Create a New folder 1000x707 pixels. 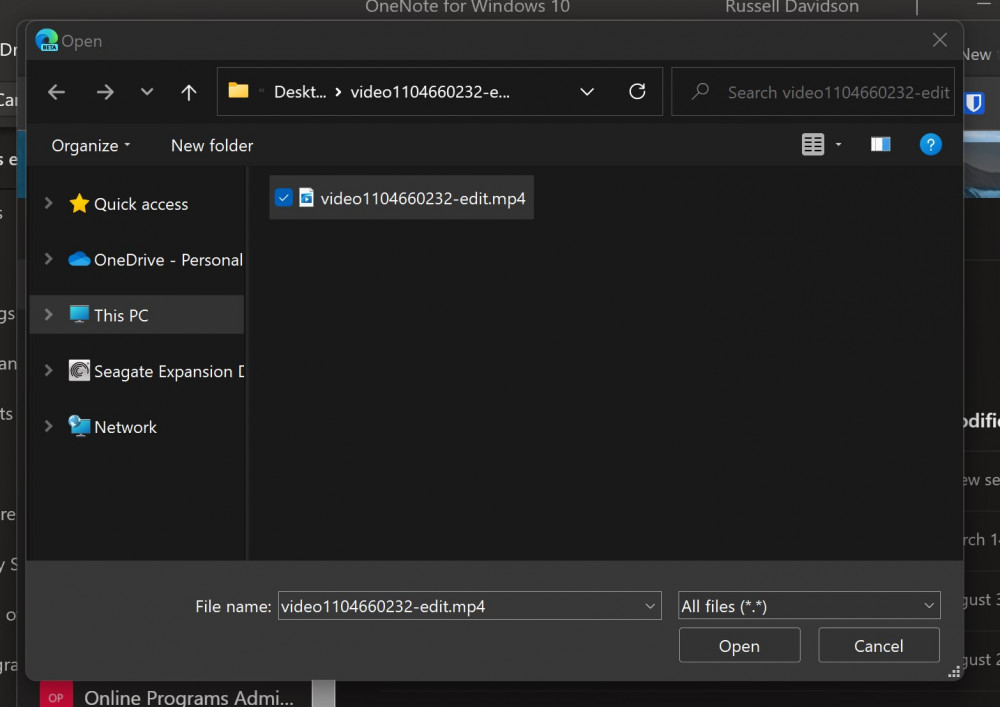tap(211, 145)
